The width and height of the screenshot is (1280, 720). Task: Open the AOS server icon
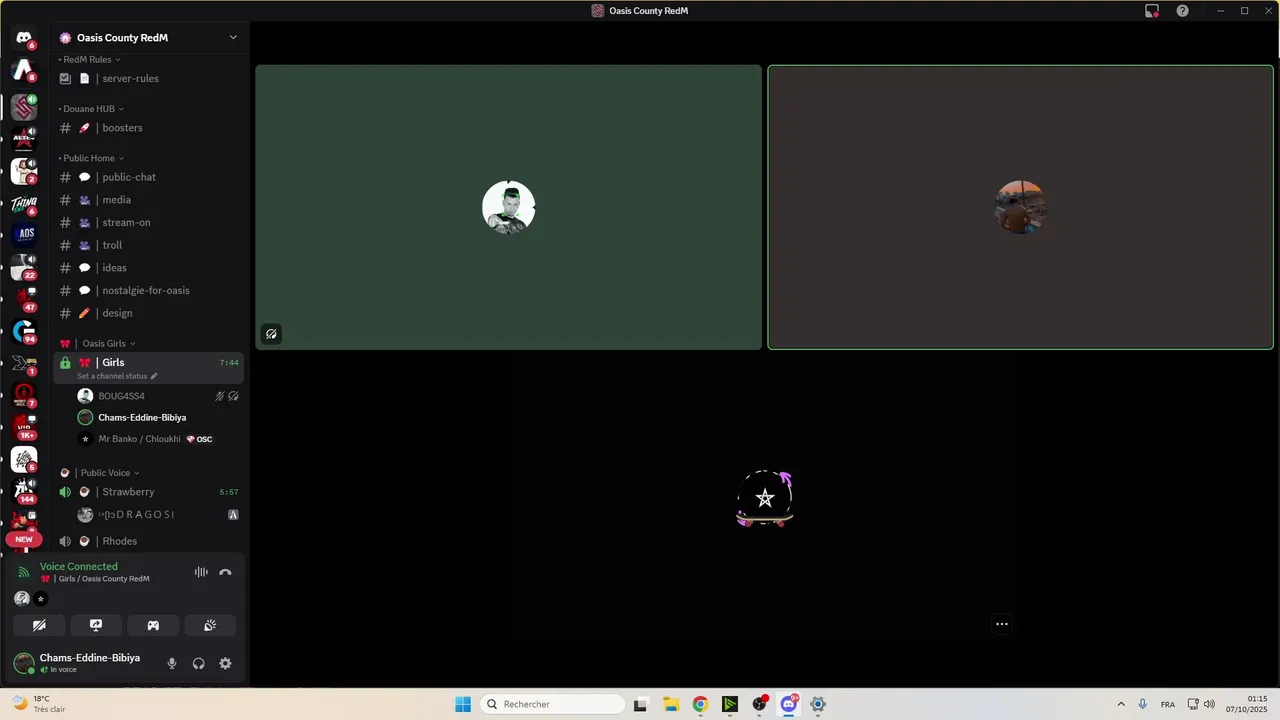24,235
